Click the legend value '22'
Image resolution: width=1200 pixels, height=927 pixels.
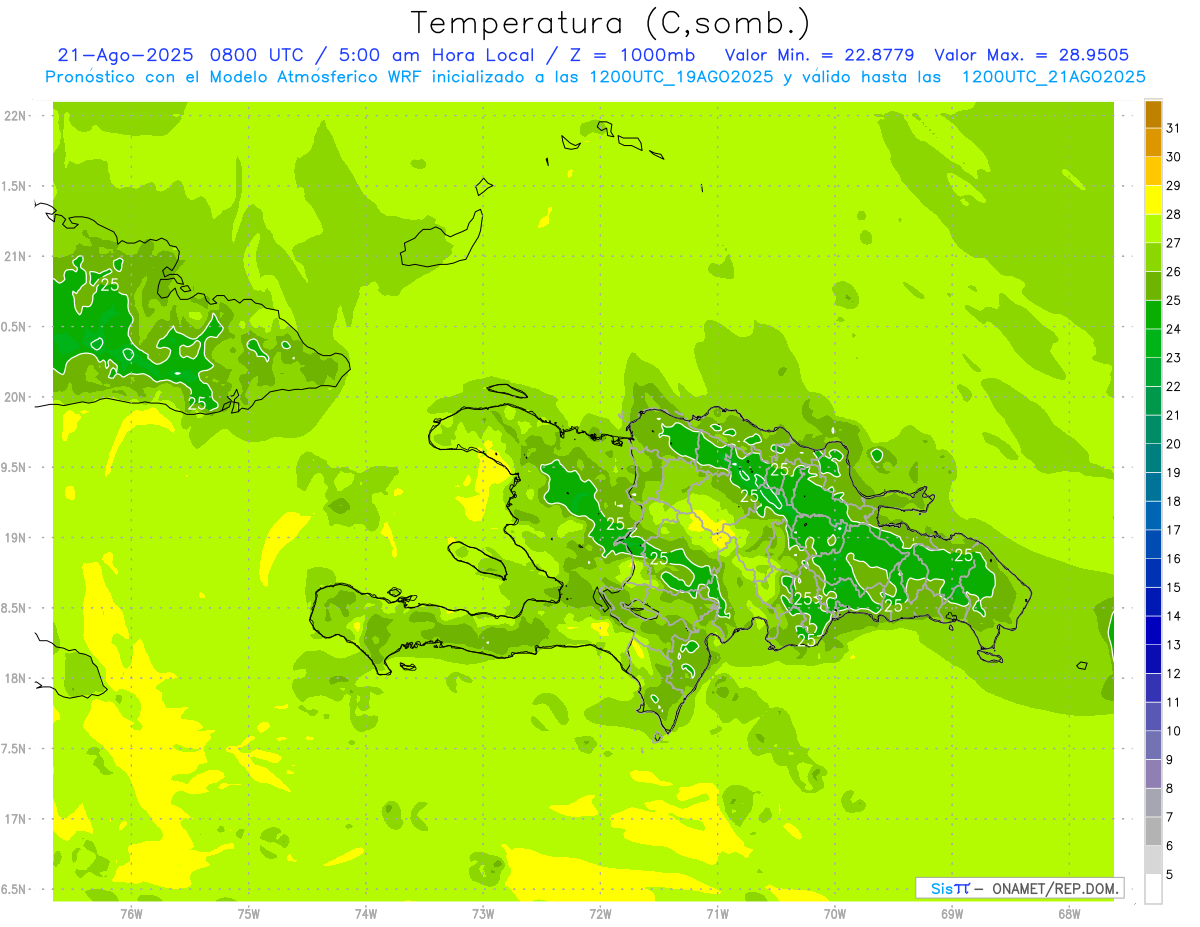1174,386
